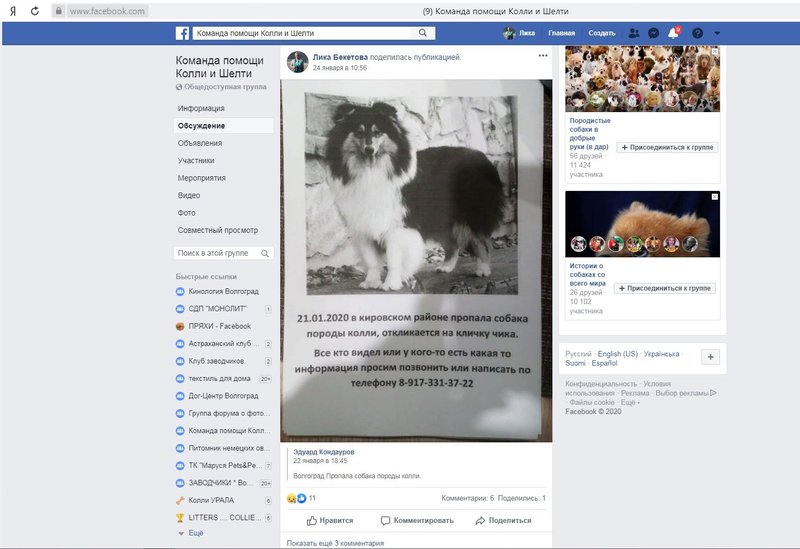Click Показать ещё 3 комментария

coord(335,543)
